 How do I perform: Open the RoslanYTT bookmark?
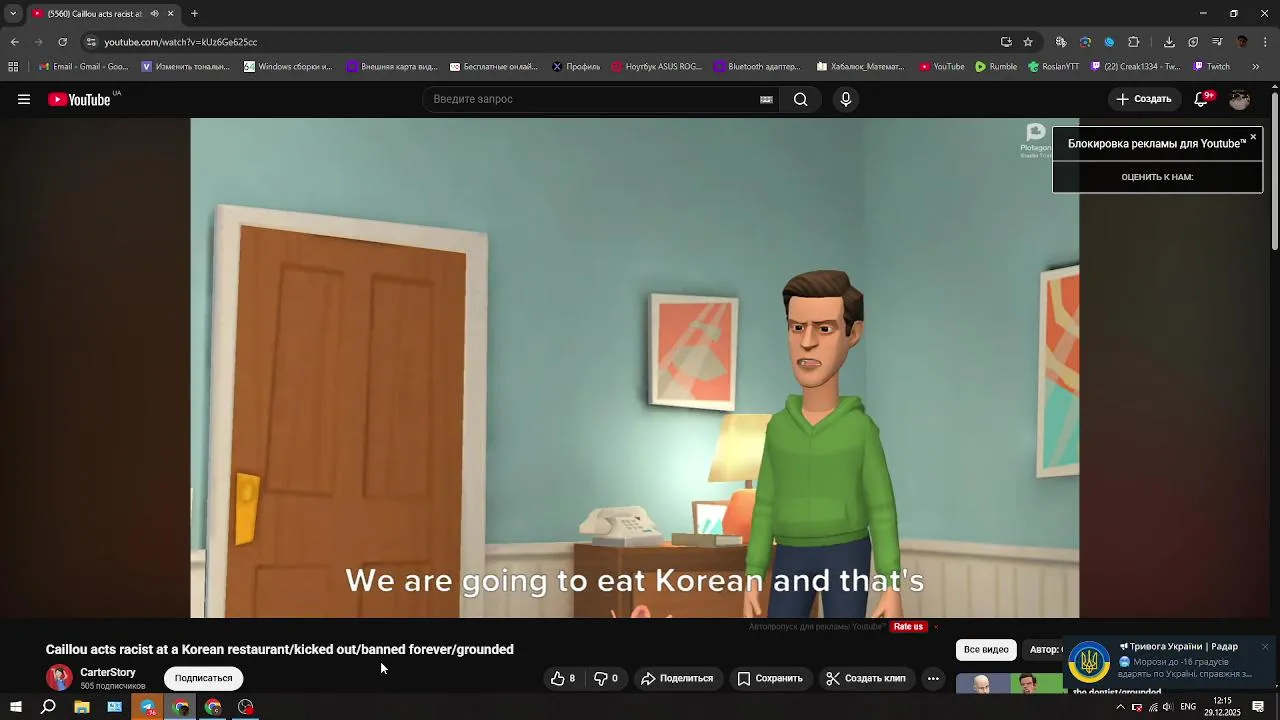(x=1054, y=67)
